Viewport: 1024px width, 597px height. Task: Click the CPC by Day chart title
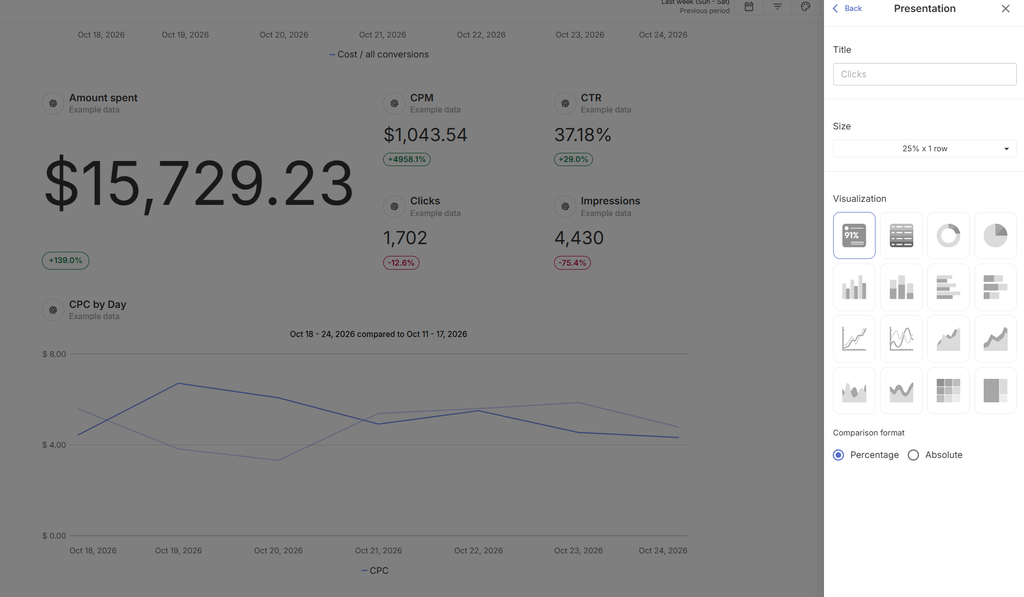point(98,304)
